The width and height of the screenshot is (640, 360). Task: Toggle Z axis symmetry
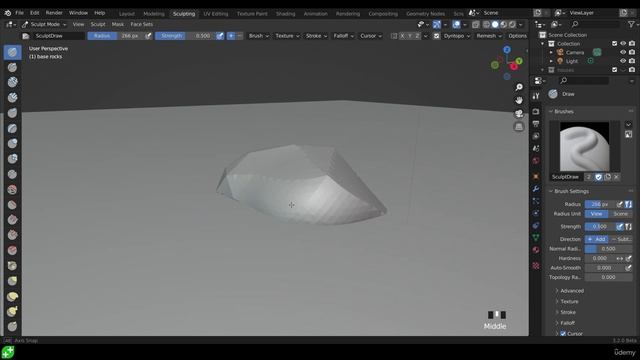click(x=417, y=36)
